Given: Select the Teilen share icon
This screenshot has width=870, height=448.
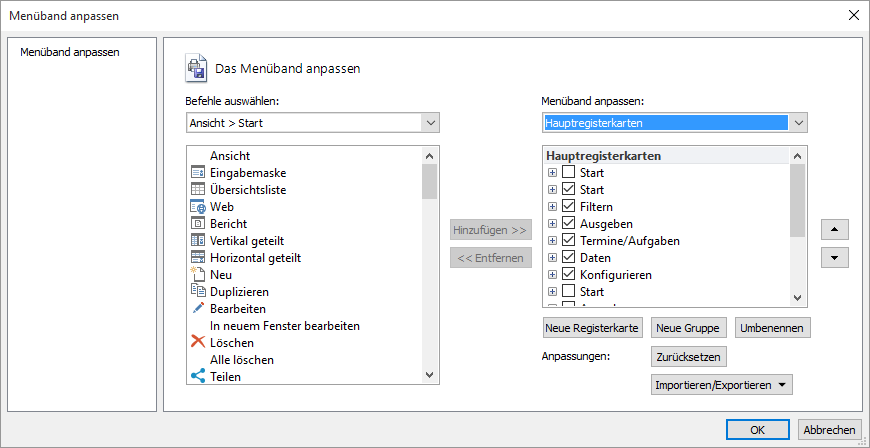Looking at the screenshot, I should tap(197, 377).
